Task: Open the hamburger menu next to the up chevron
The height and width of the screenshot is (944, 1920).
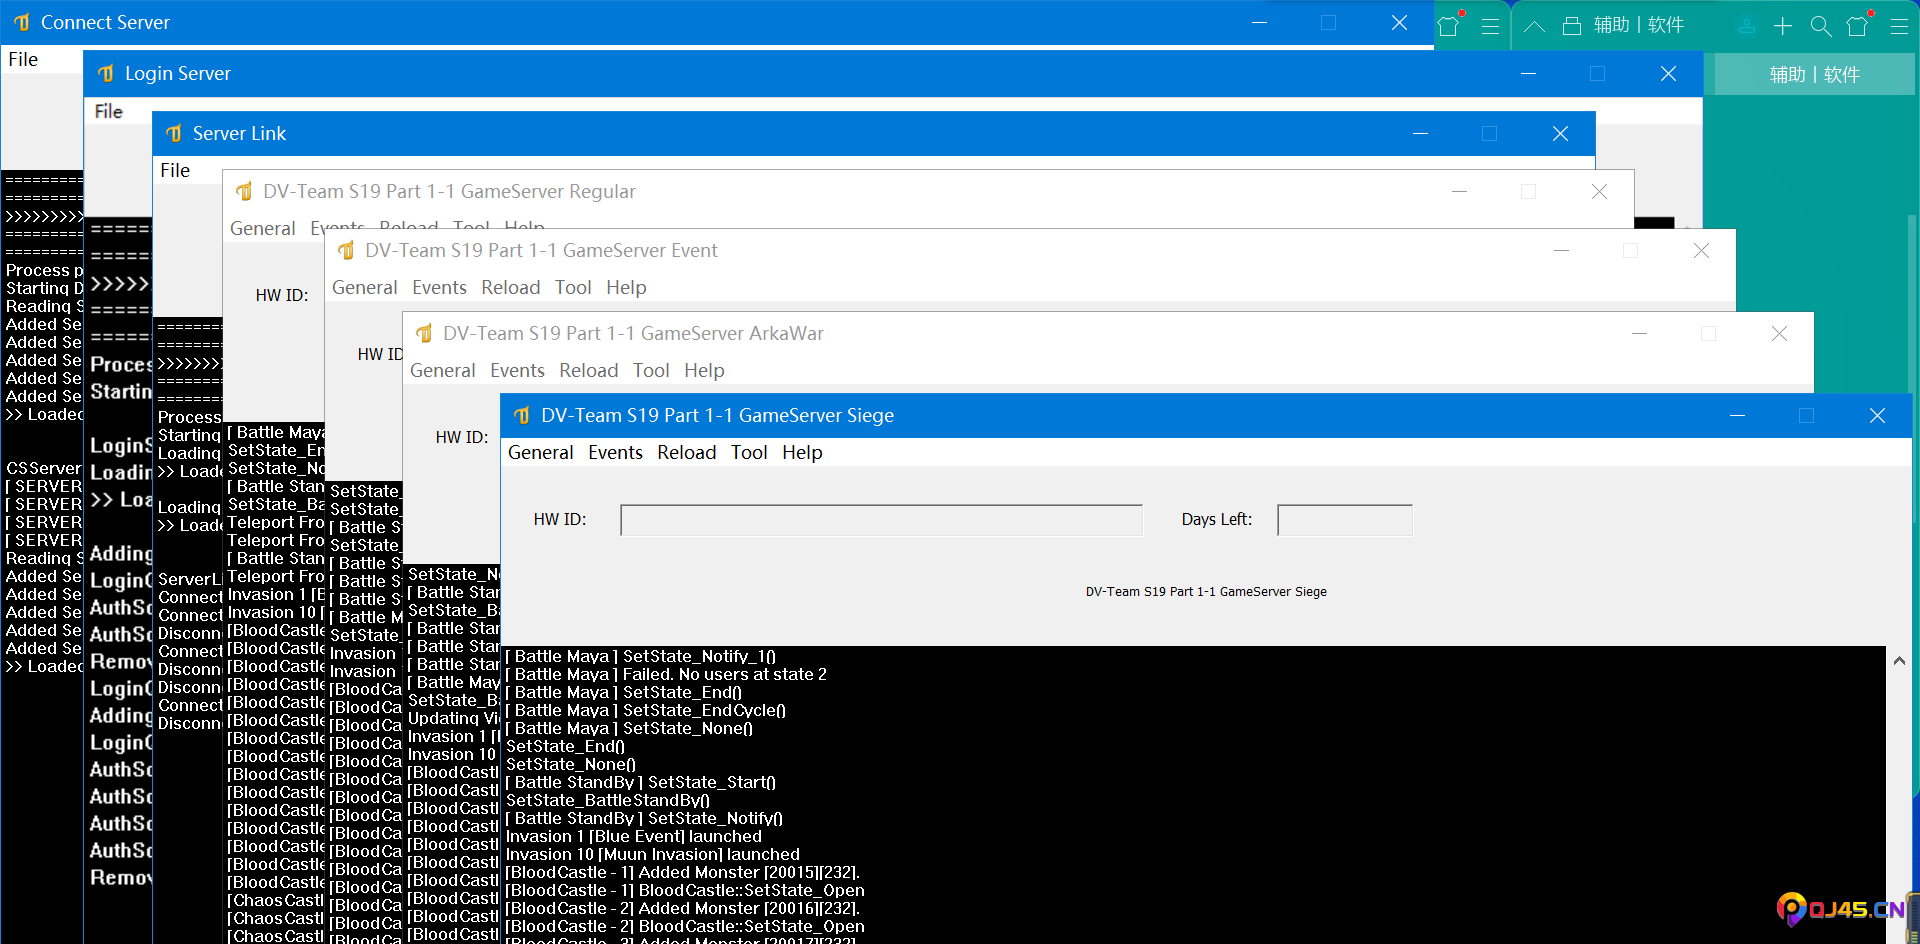Action: point(1490,26)
